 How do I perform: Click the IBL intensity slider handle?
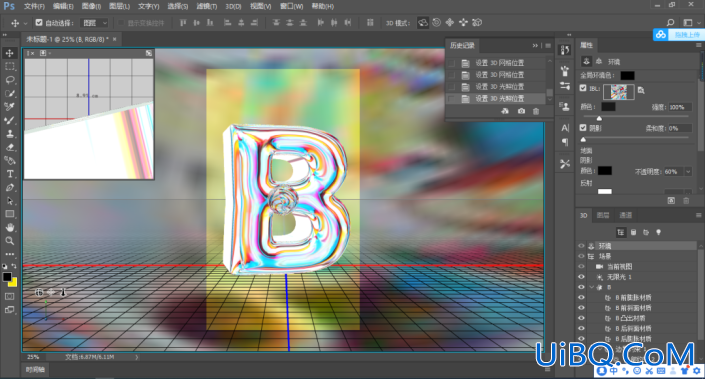pos(599,118)
